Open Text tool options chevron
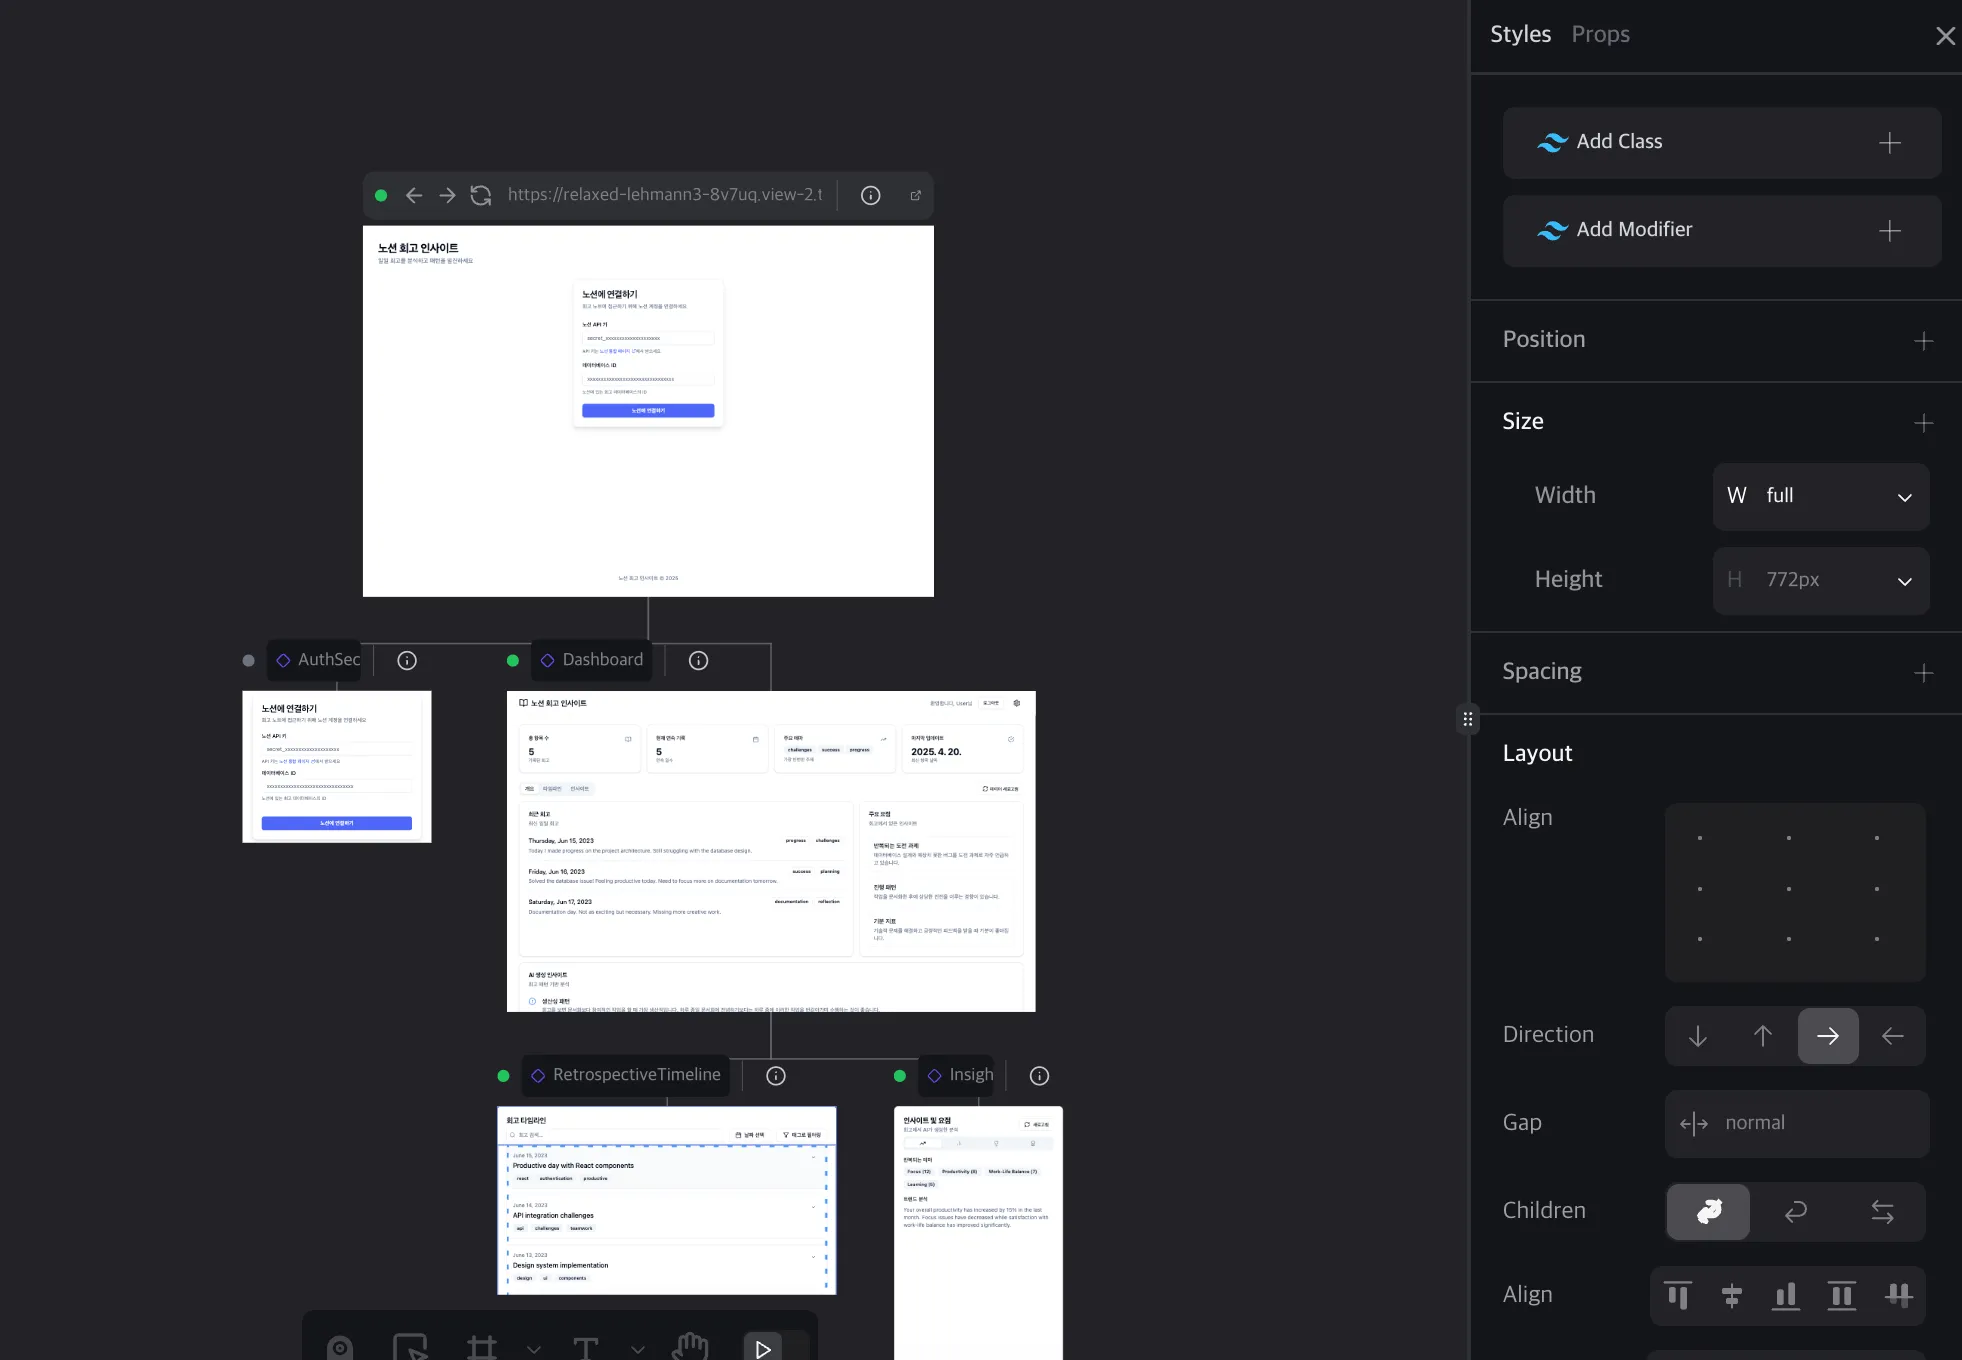Viewport: 1962px width, 1360px height. point(638,1350)
